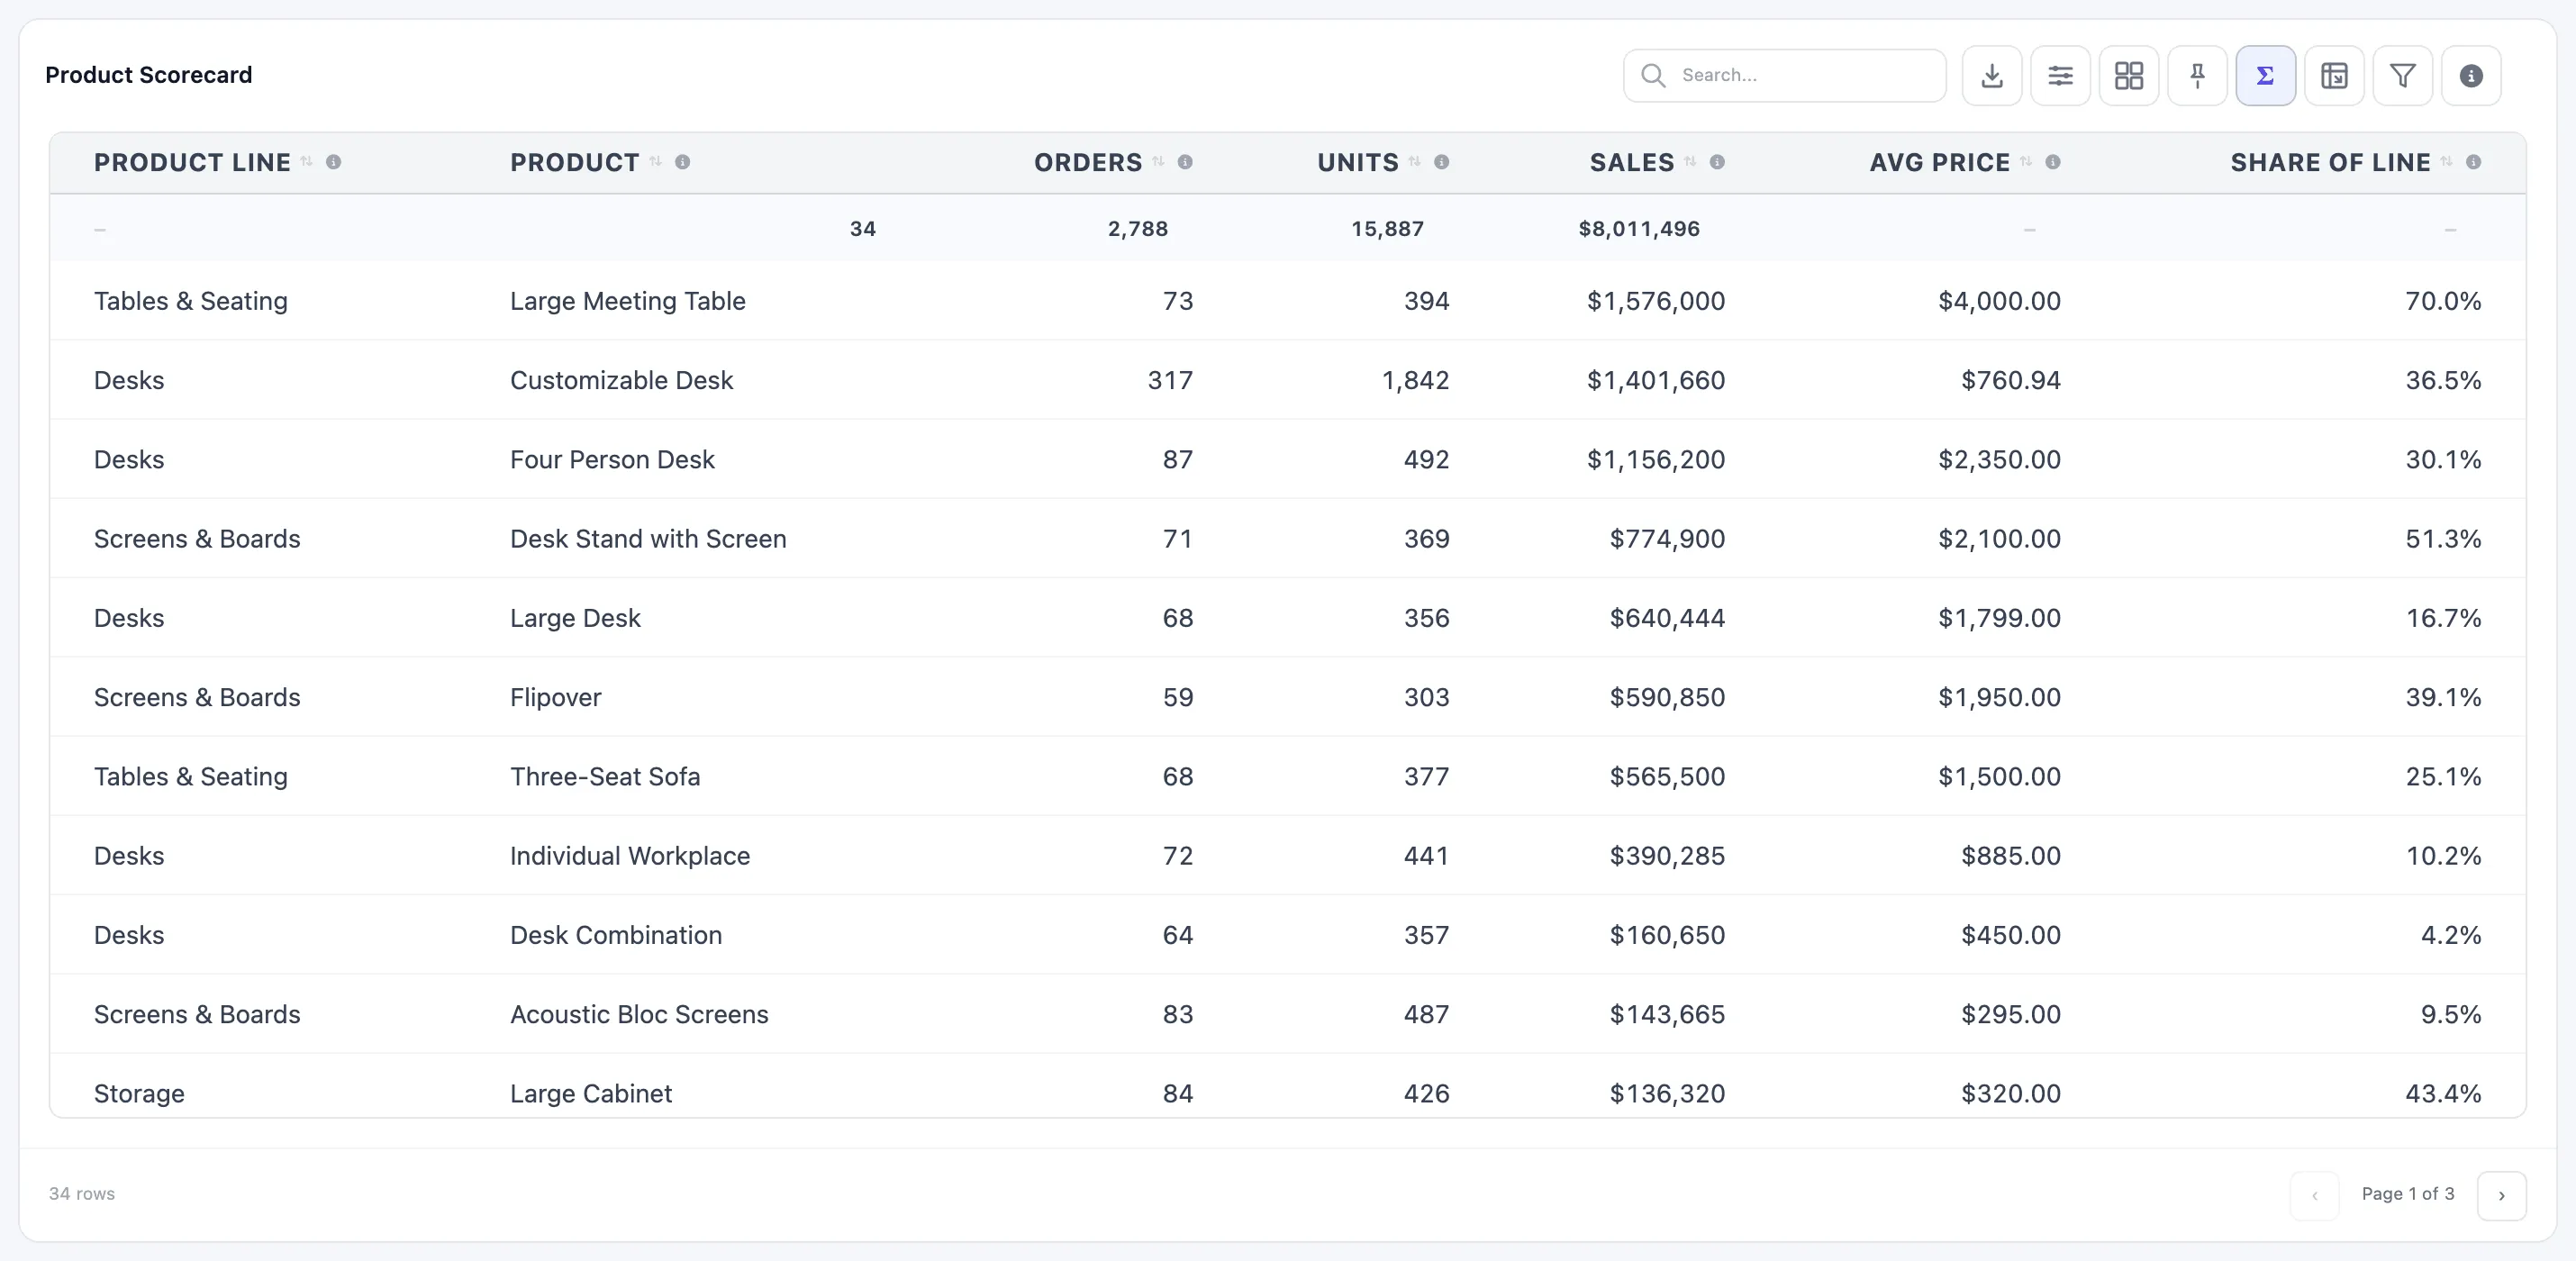This screenshot has width=2576, height=1261.
Task: Click the Storage product line cell
Action: click(x=139, y=1094)
